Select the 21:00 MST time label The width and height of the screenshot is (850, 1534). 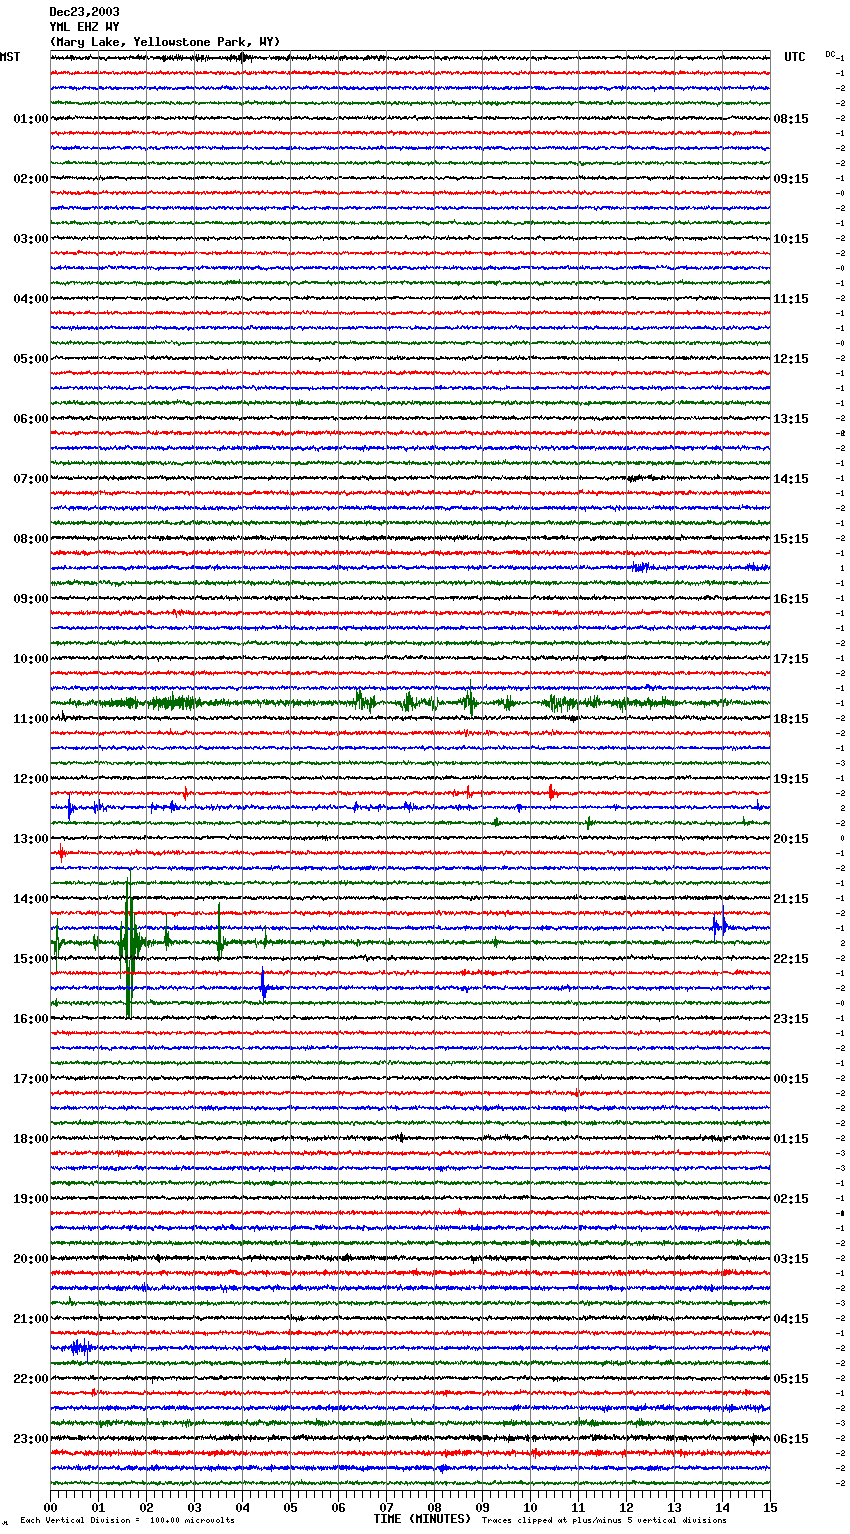pos(30,1319)
